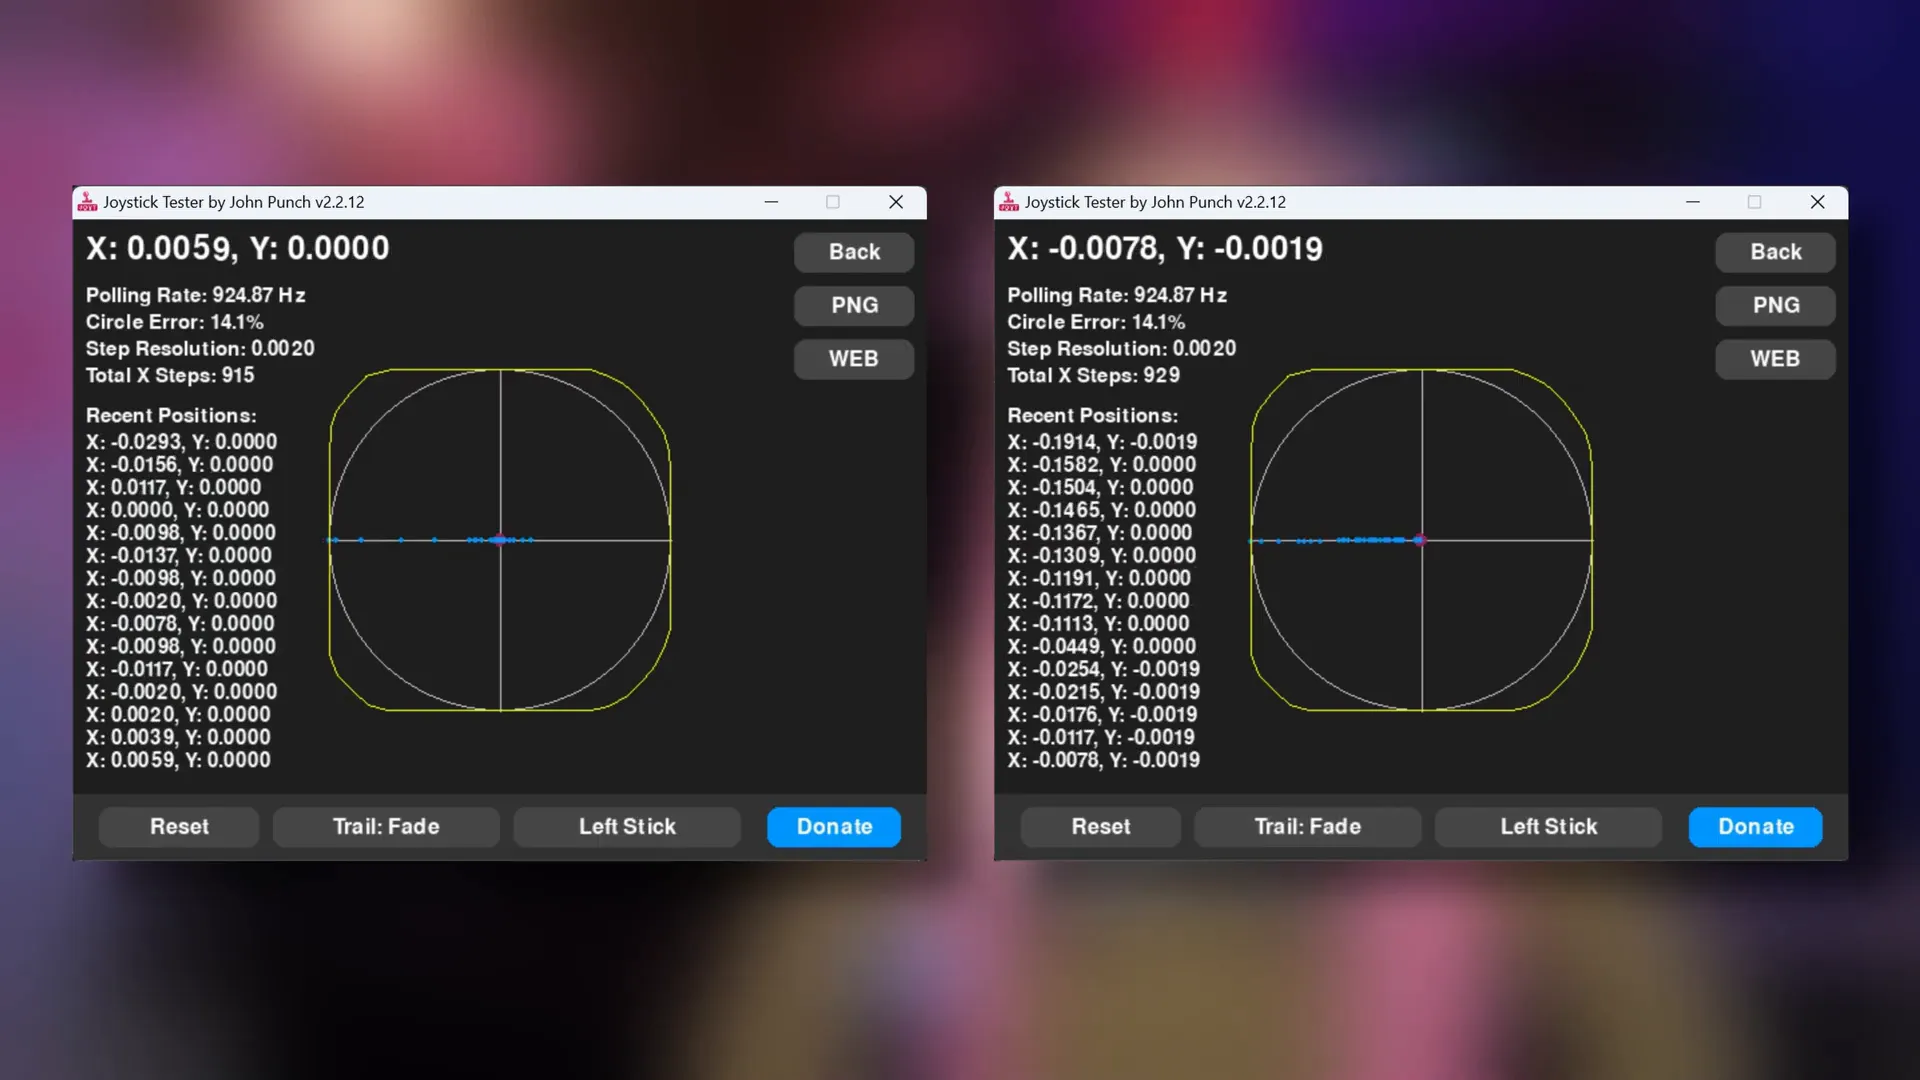Viewport: 1920px width, 1080px height.
Task: Click the right window title 'Joystick Tester by John Punch v2.2.12'
Action: 1155,202
